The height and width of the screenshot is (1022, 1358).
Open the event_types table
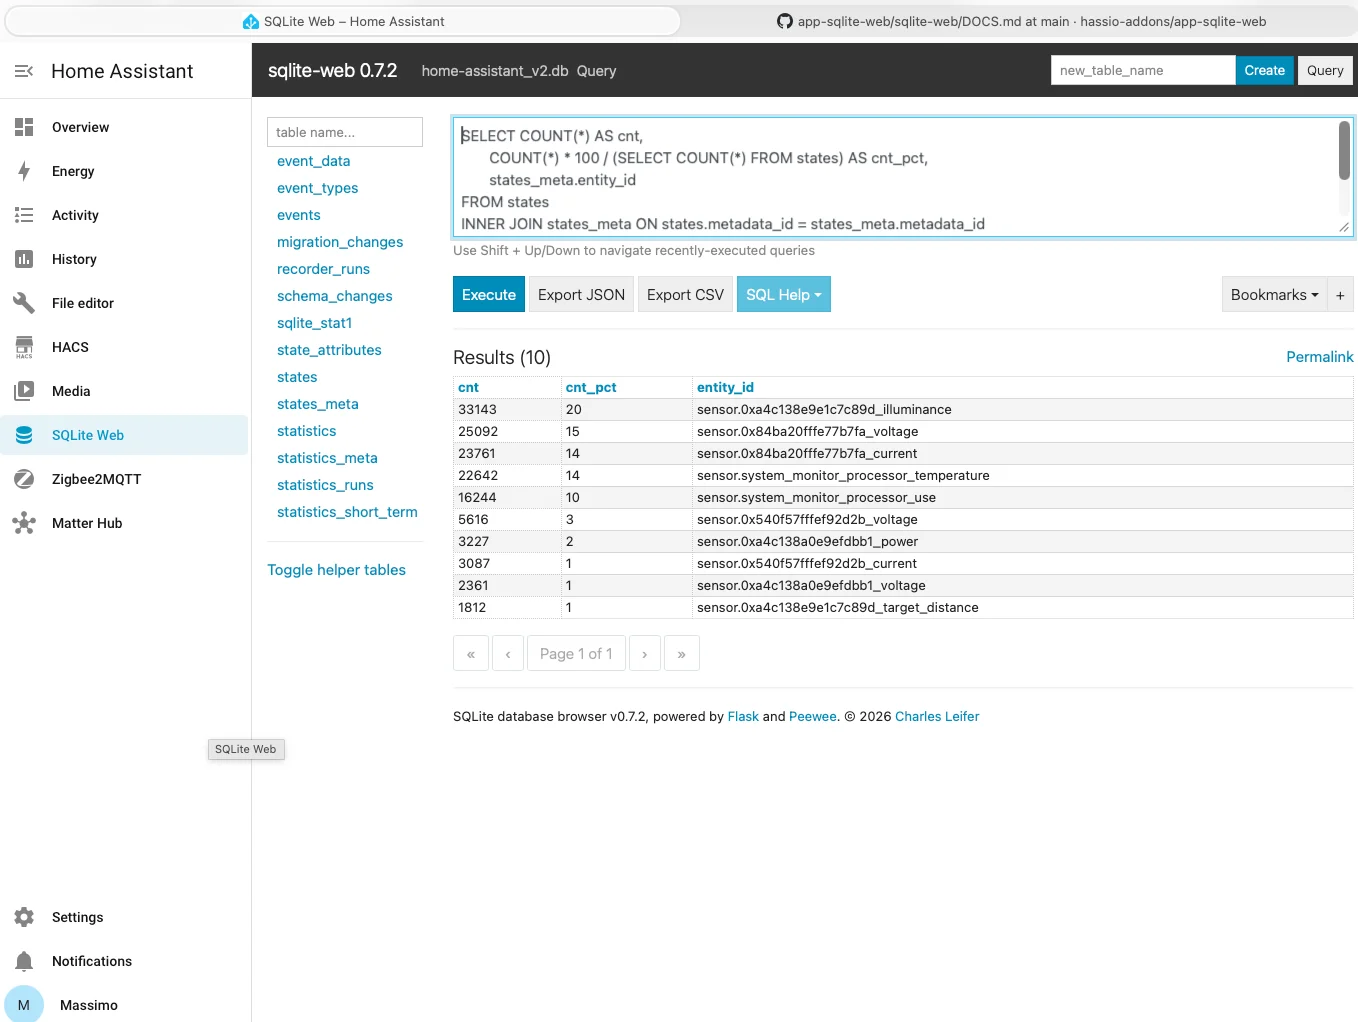point(318,188)
